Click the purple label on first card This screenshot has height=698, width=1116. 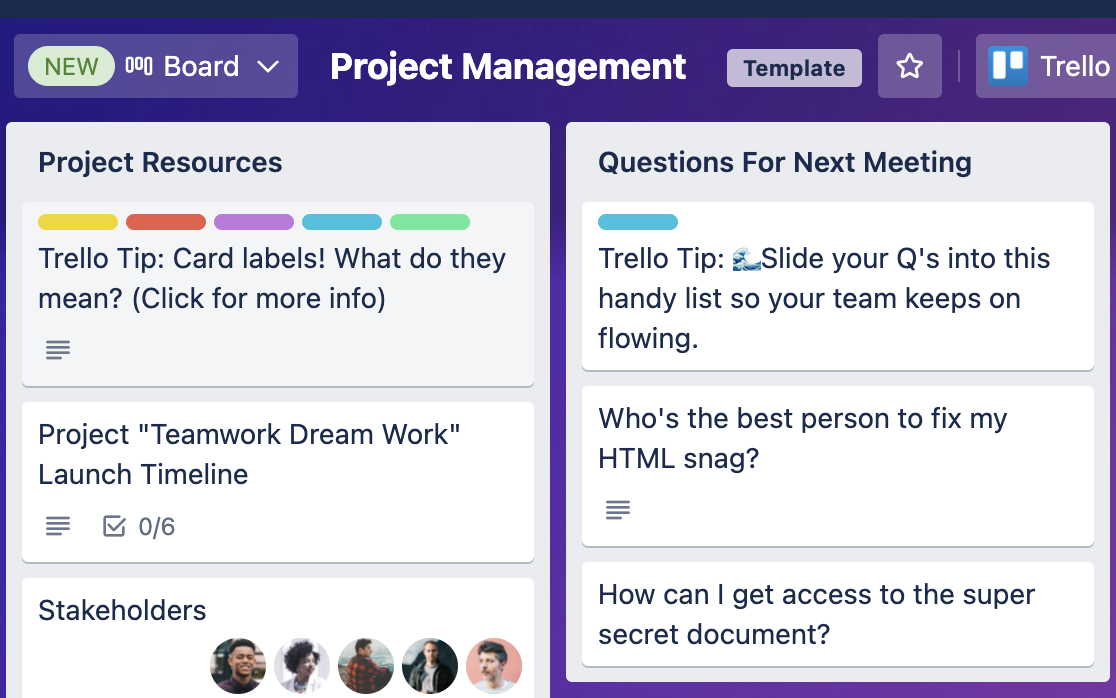pyautogui.click(x=254, y=222)
